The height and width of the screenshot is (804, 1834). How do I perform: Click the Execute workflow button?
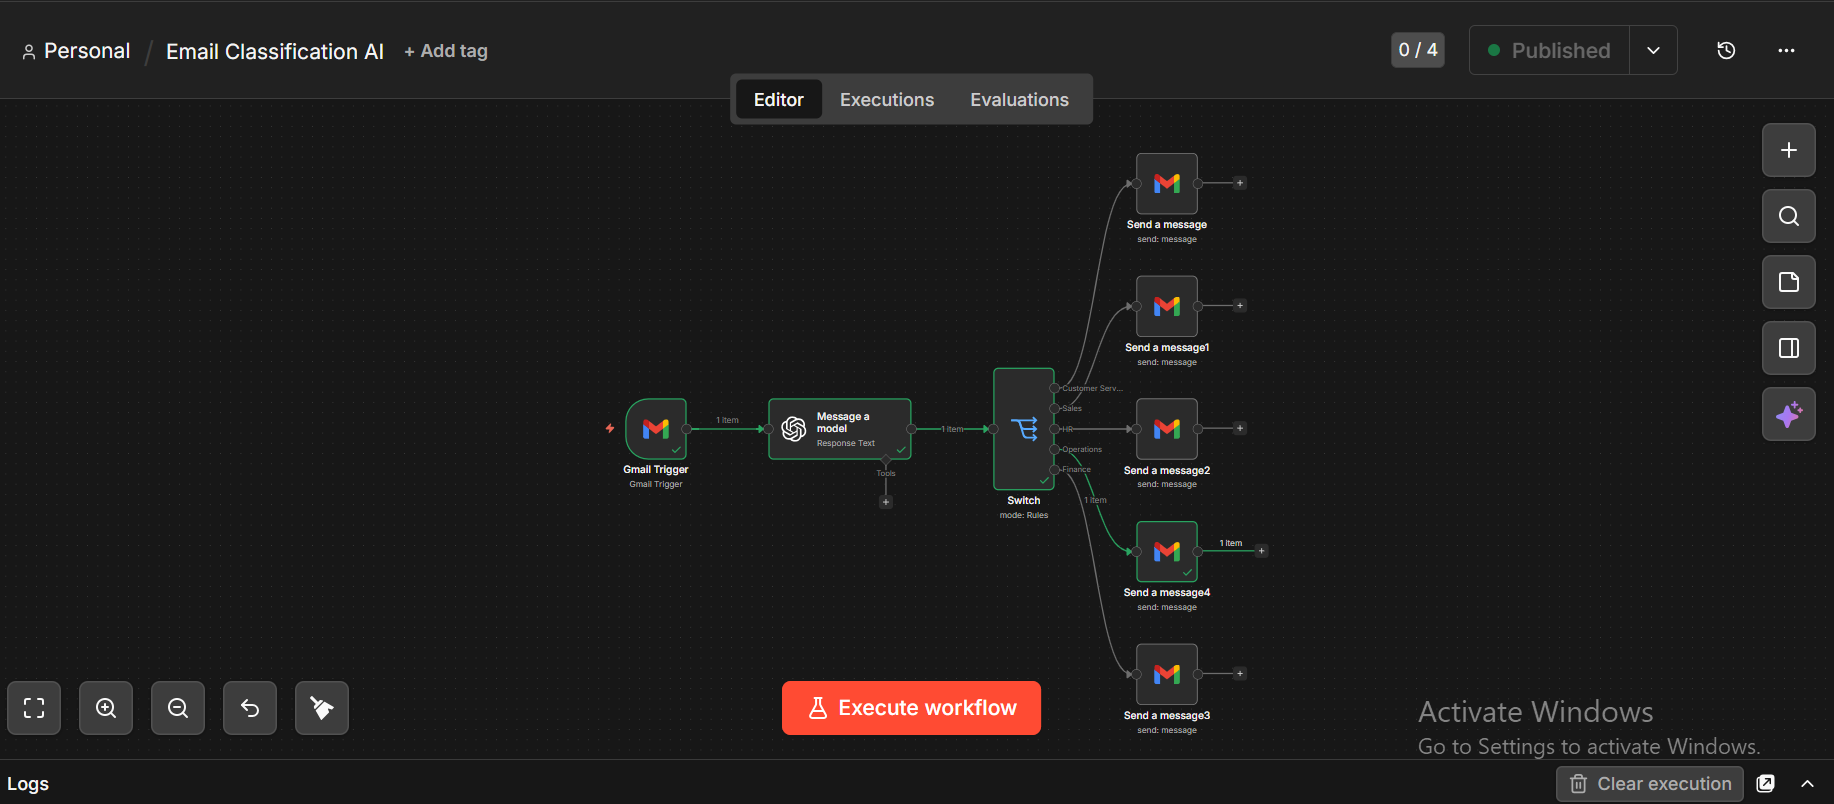click(x=911, y=708)
